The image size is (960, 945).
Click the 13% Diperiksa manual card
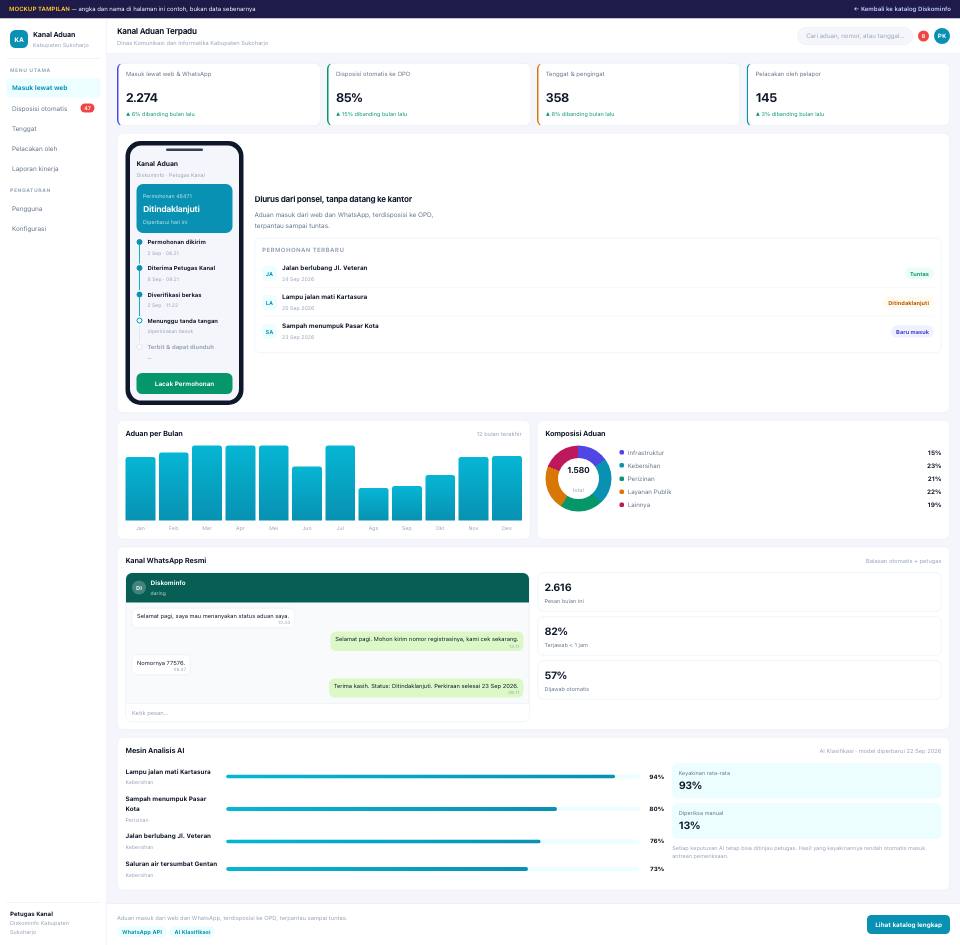[x=806, y=821]
